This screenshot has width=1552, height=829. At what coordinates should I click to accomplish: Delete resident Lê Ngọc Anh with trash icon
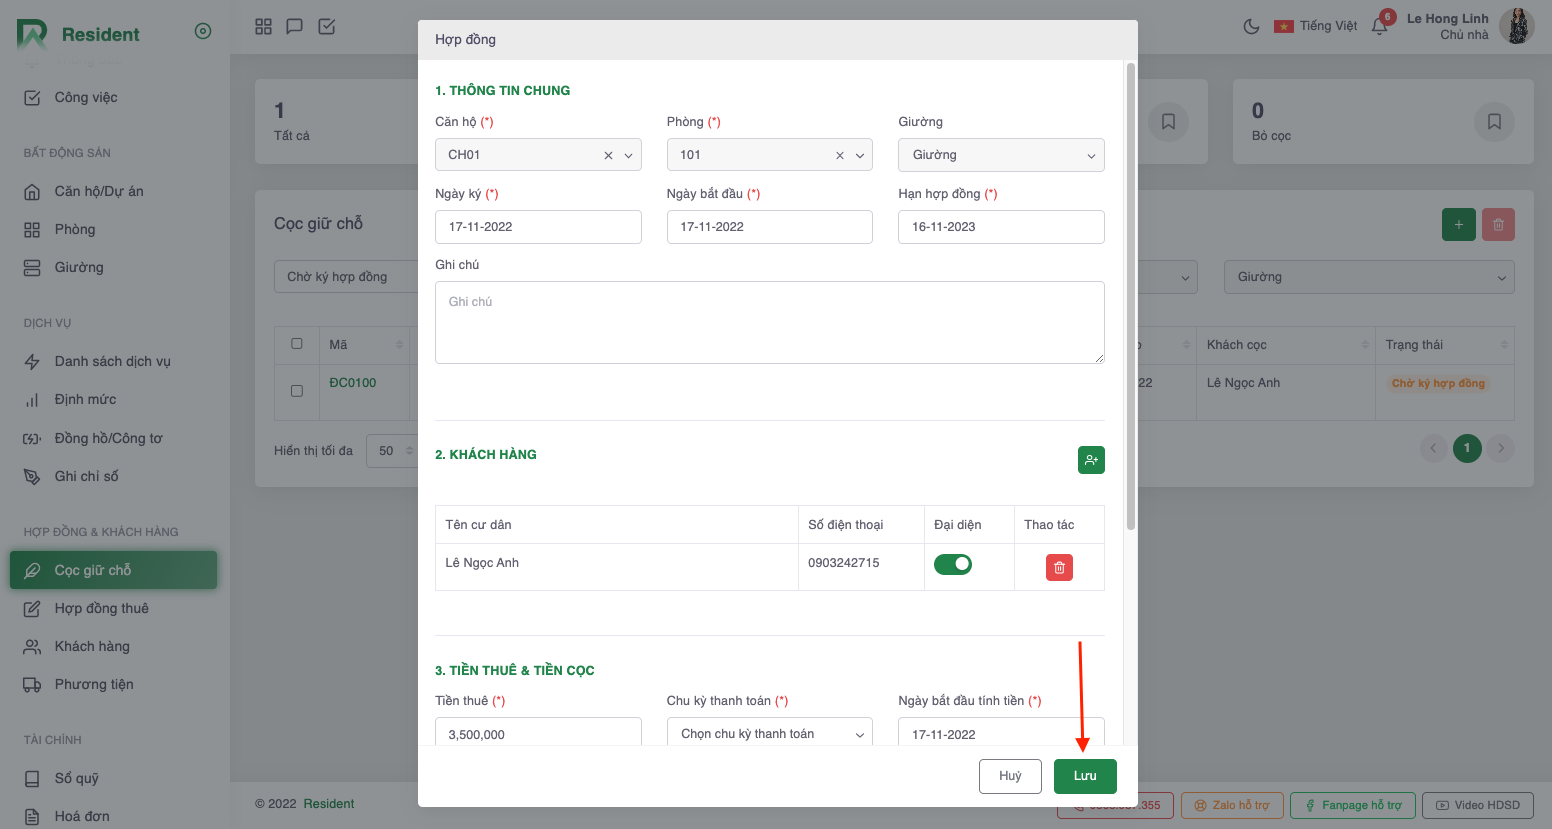[x=1059, y=568]
